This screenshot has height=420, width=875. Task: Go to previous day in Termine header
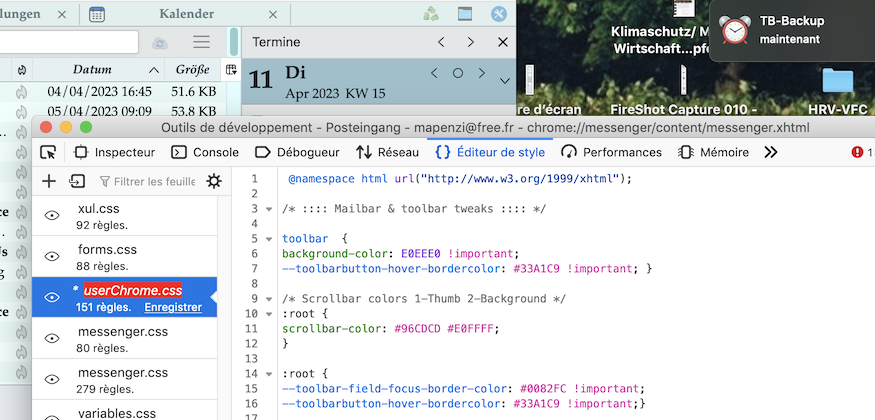(x=441, y=42)
